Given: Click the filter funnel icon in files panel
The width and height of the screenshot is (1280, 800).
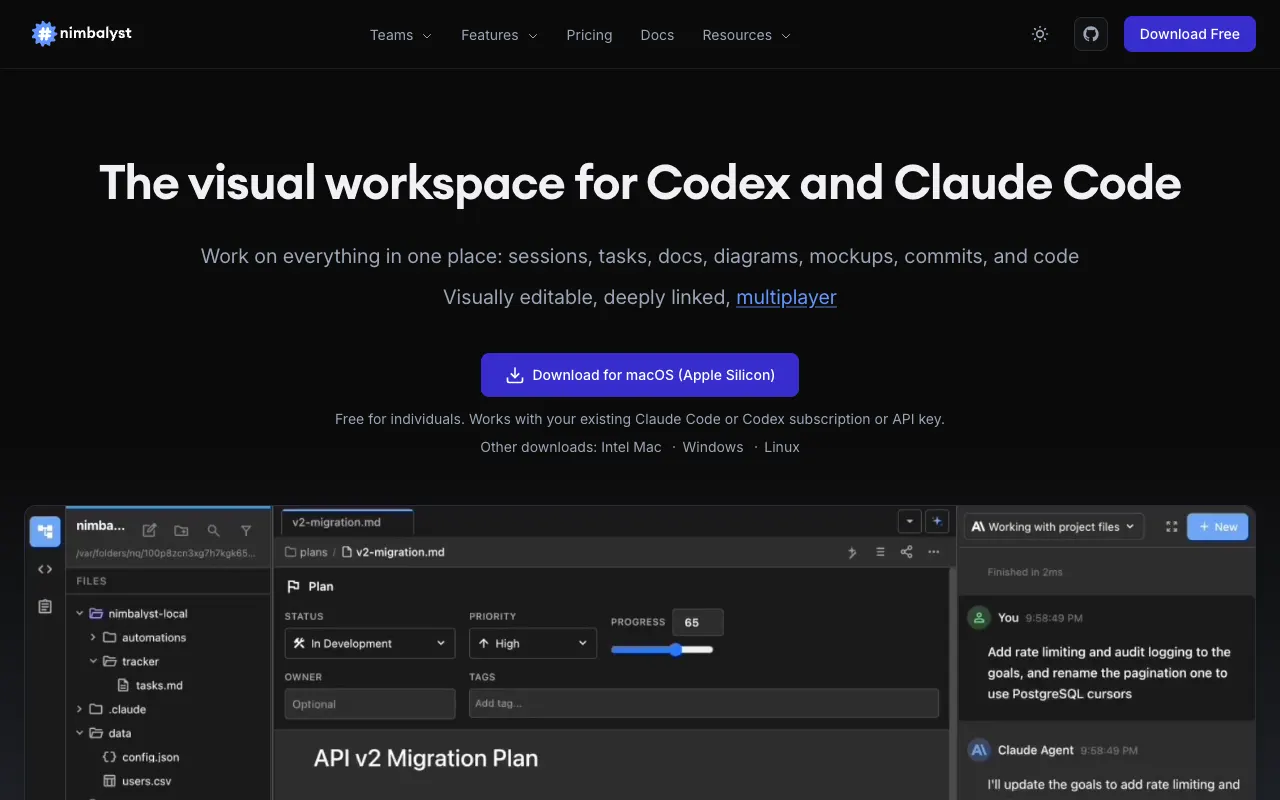Looking at the screenshot, I should point(246,530).
